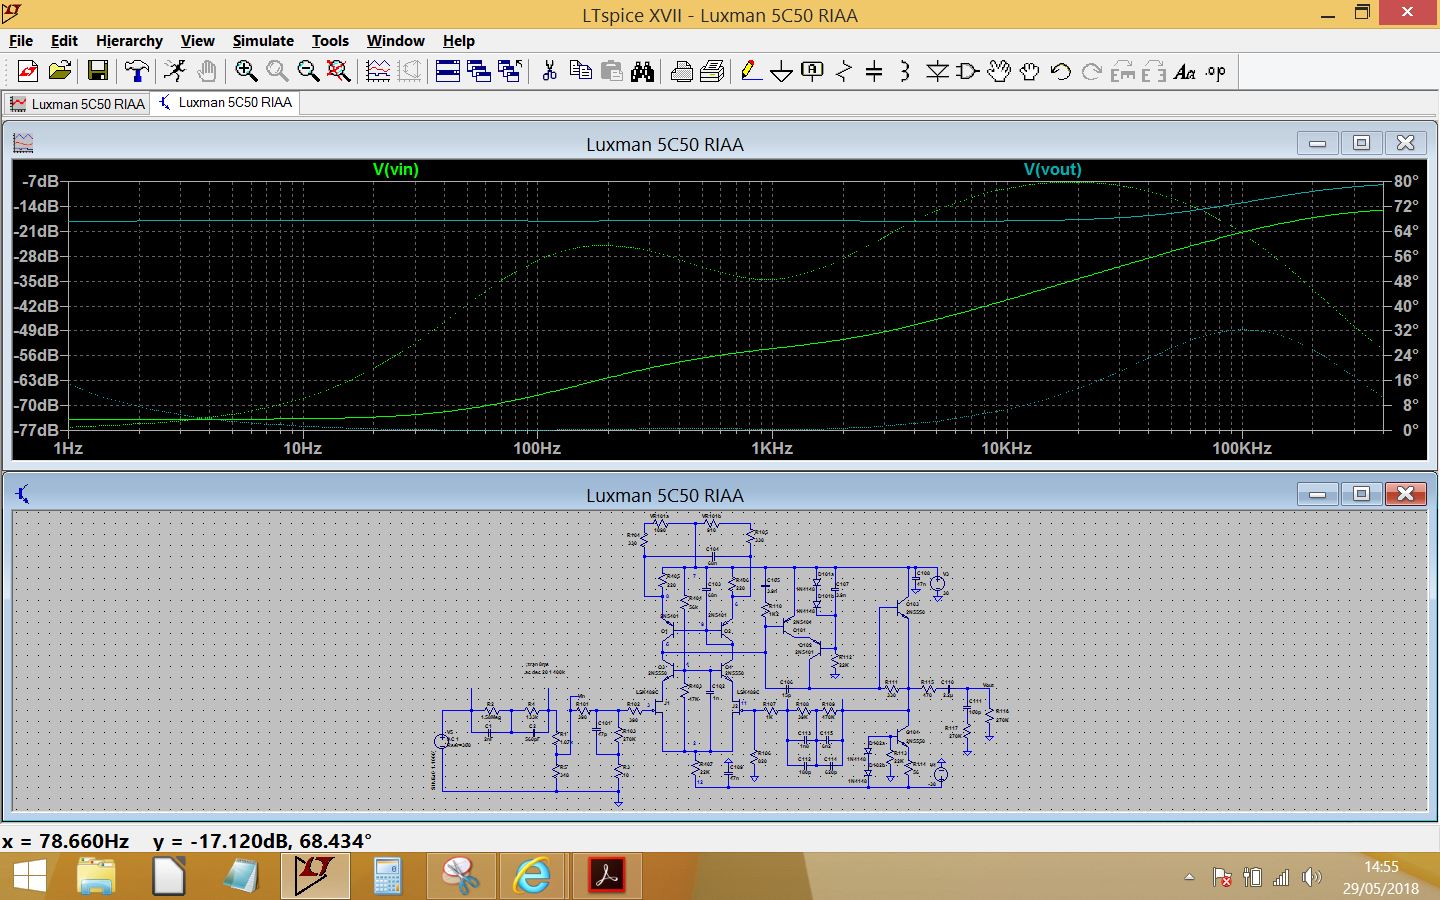Open the Hierarchy menu
This screenshot has height=900, width=1440.
(129, 41)
